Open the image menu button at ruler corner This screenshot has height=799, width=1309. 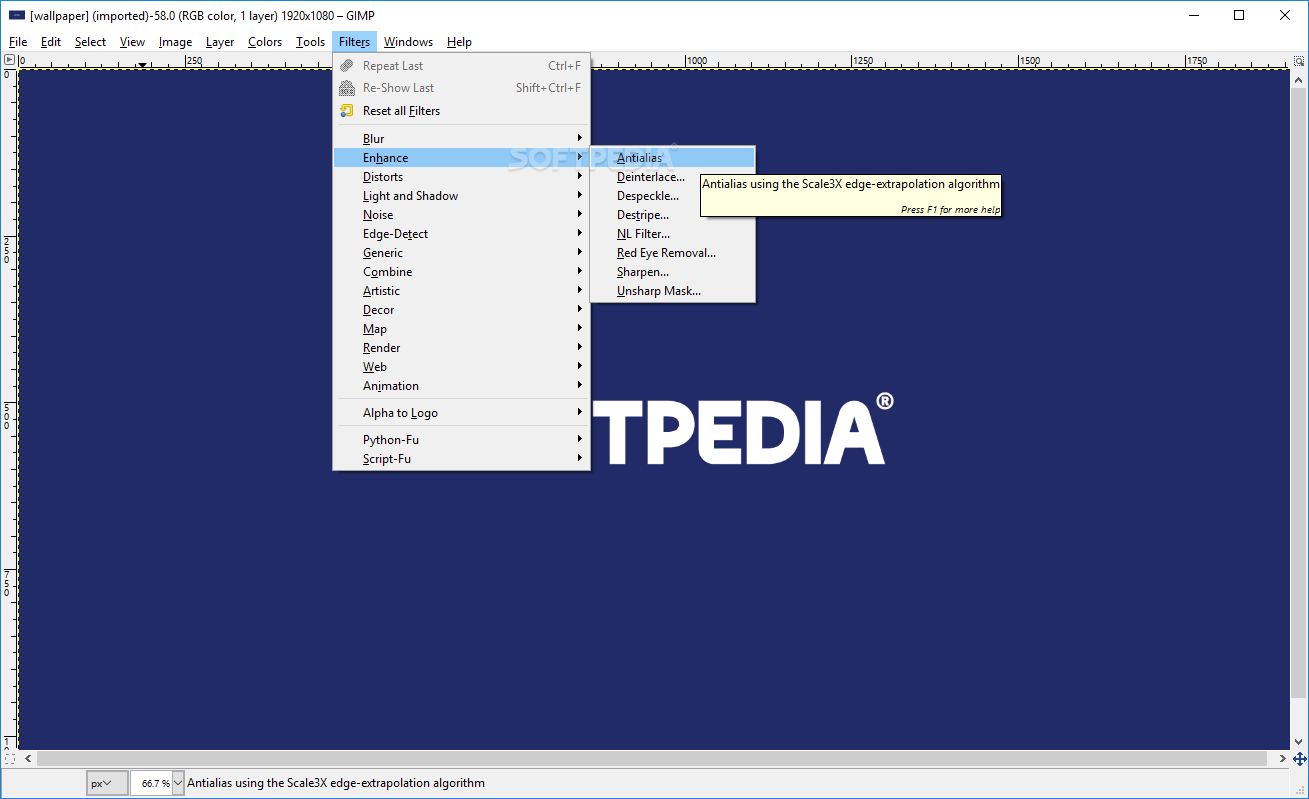coord(9,61)
